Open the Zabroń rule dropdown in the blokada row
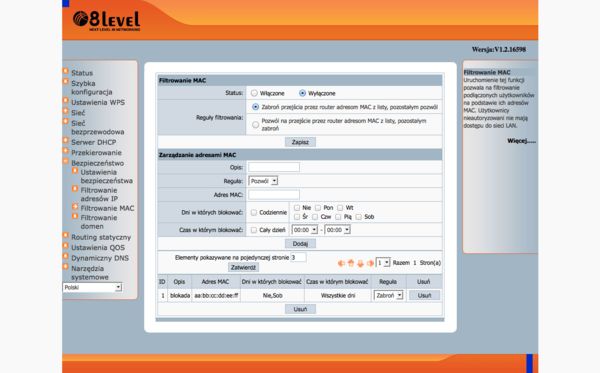This screenshot has width=600, height=373. (388, 295)
